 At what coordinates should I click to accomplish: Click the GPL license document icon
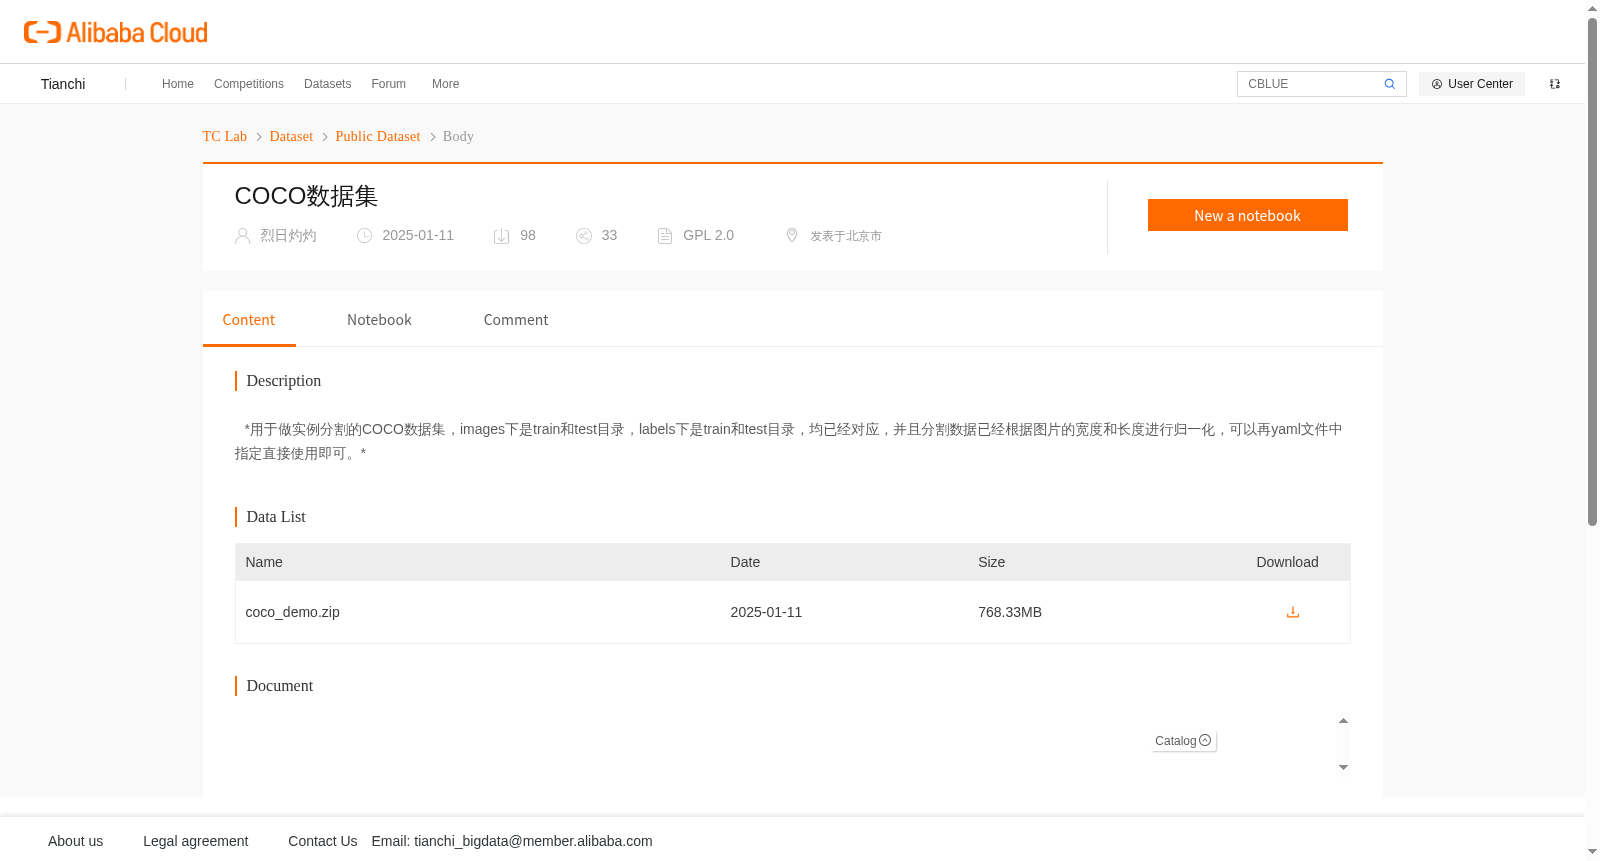tap(665, 236)
